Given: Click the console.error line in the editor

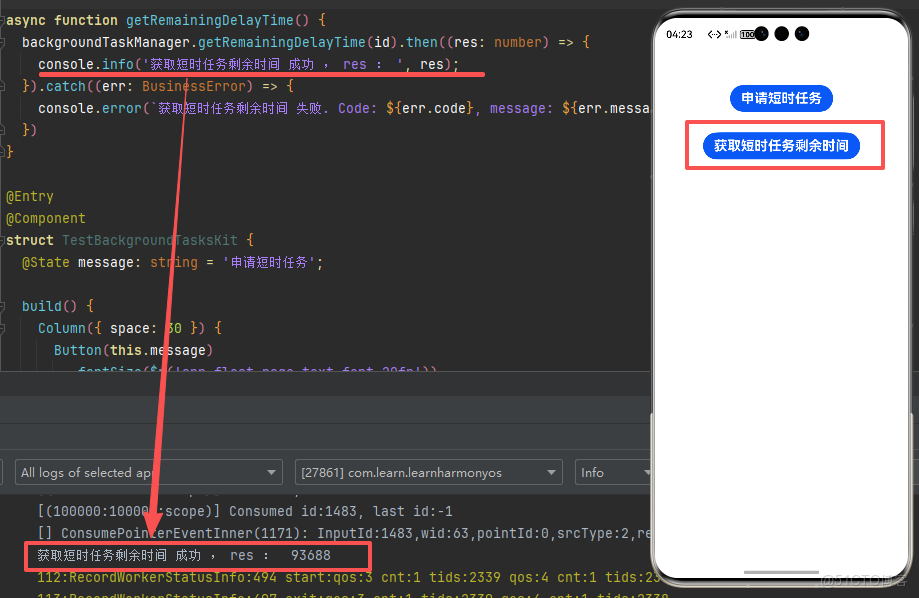Looking at the screenshot, I should (344, 108).
